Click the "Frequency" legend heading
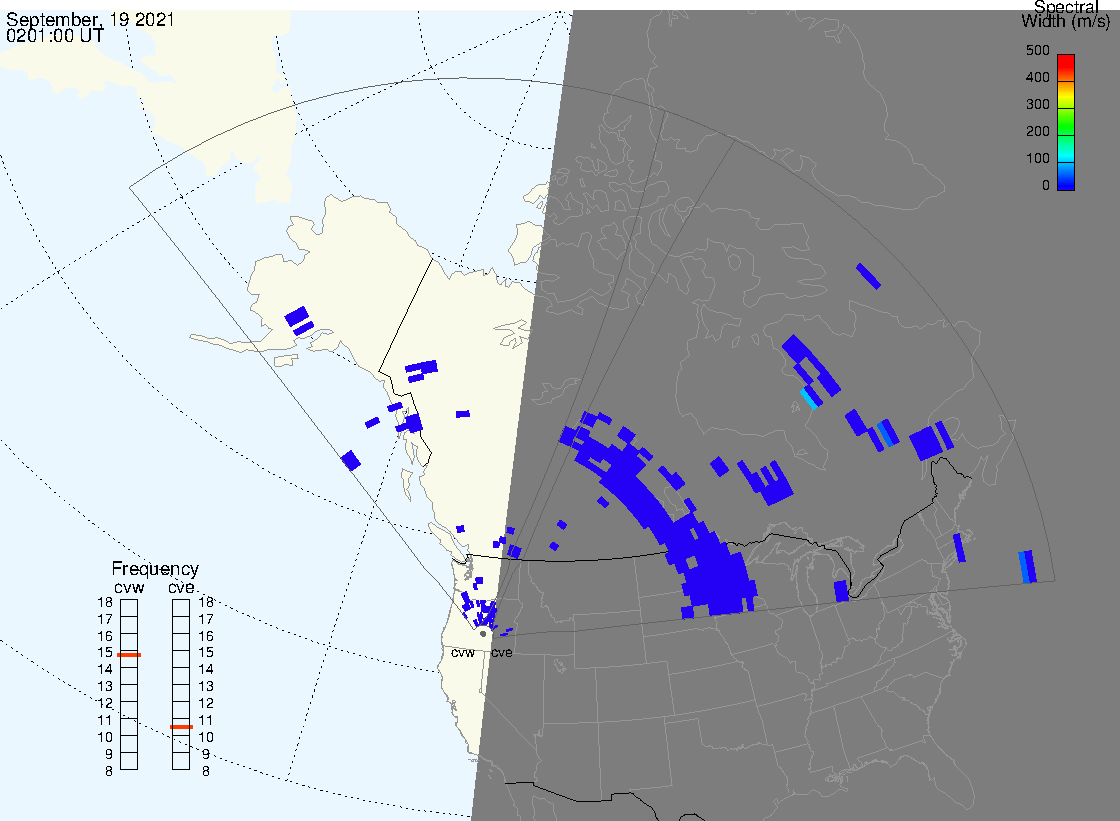Image resolution: width=1120 pixels, height=821 pixels. [x=155, y=569]
